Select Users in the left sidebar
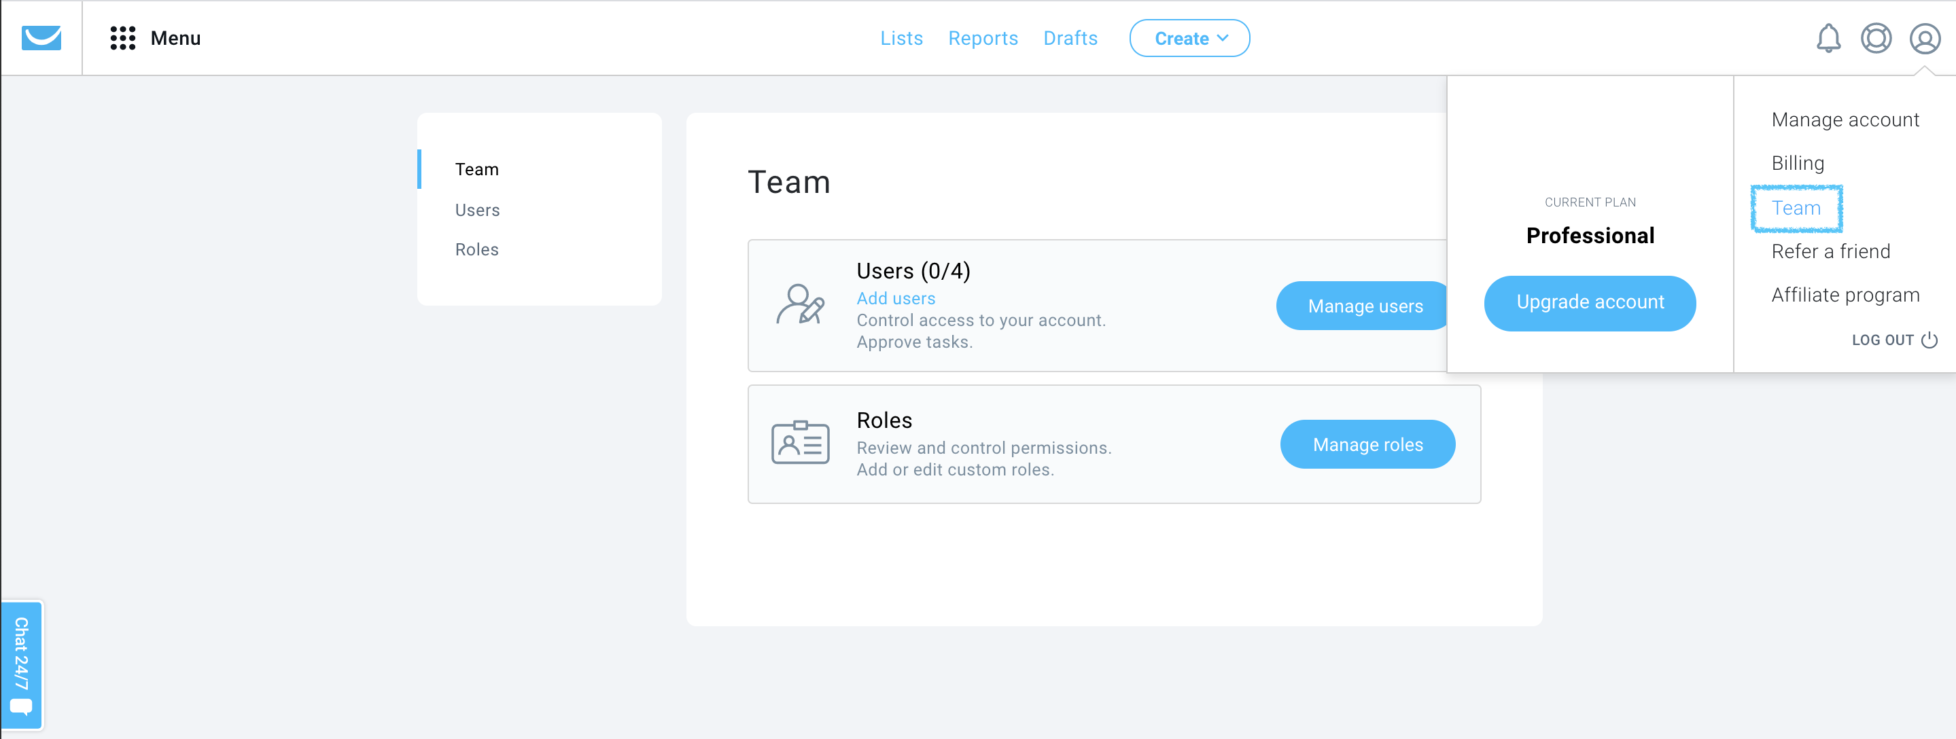This screenshot has width=1956, height=739. pos(477,210)
